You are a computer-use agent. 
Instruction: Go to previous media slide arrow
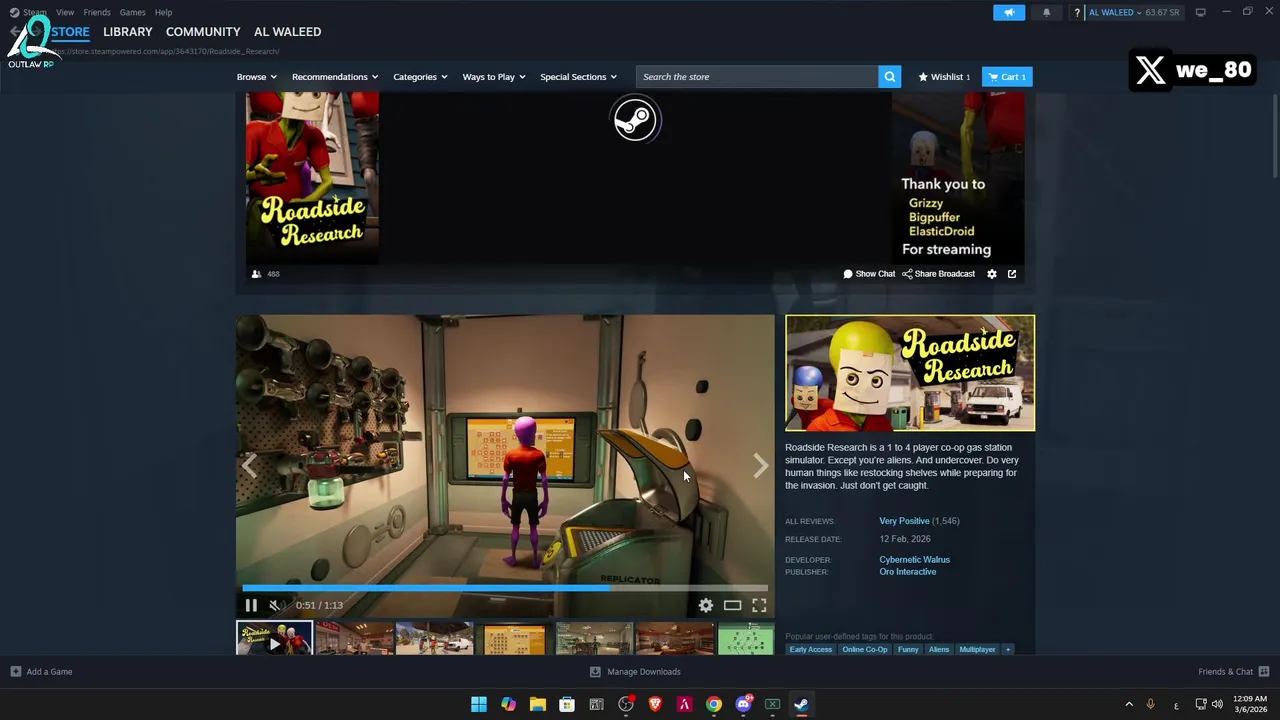tap(250, 465)
